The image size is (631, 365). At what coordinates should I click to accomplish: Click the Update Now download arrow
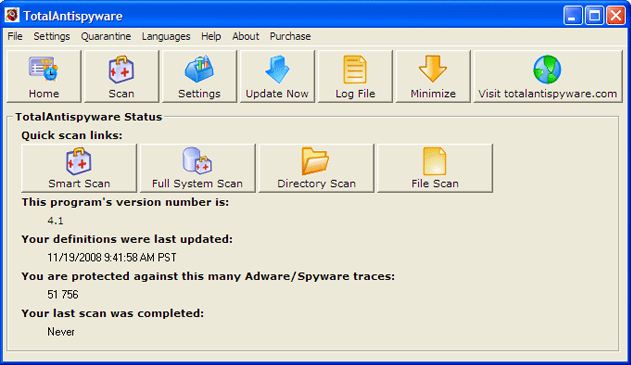coord(277,76)
